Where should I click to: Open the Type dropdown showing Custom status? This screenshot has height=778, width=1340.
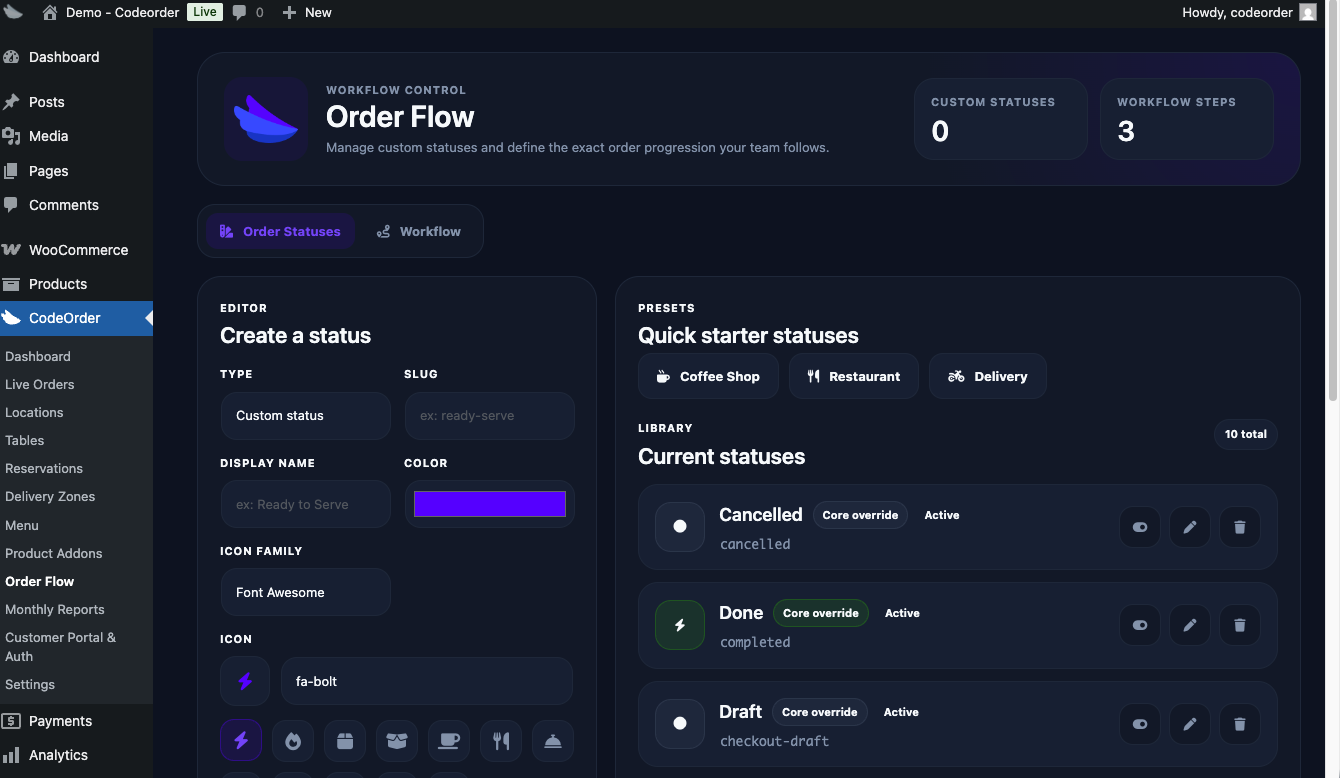click(x=305, y=415)
